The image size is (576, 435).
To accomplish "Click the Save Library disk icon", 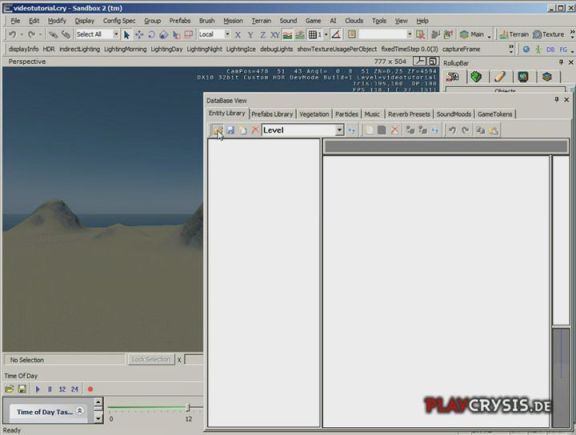I will pyautogui.click(x=230, y=130).
